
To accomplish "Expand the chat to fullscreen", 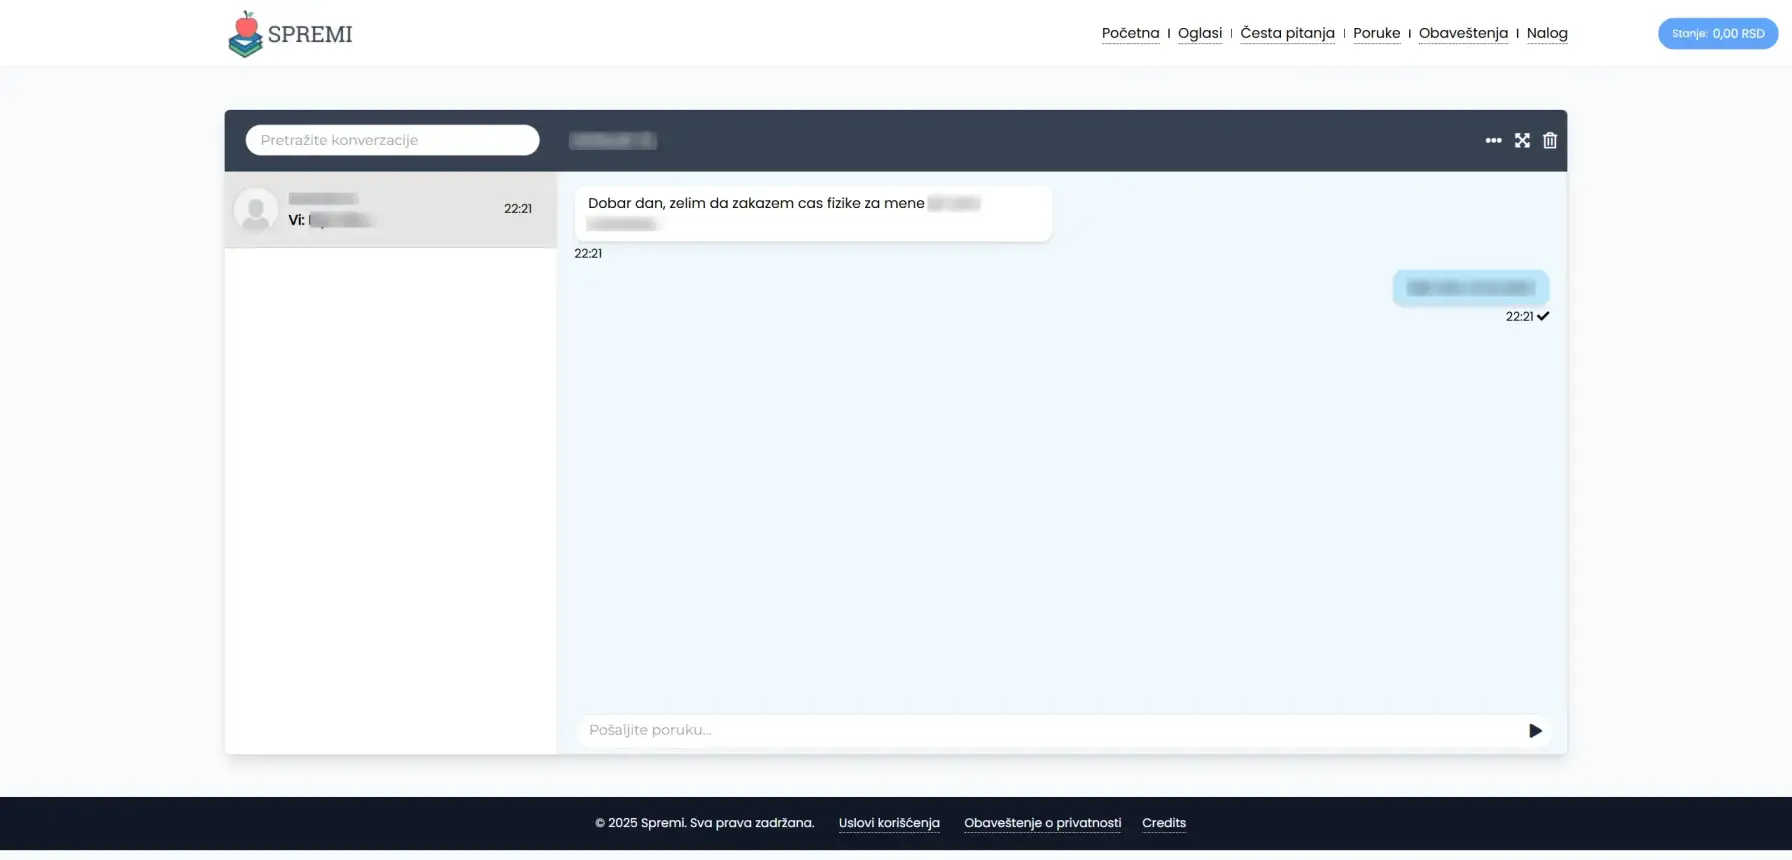I will (x=1522, y=141).
